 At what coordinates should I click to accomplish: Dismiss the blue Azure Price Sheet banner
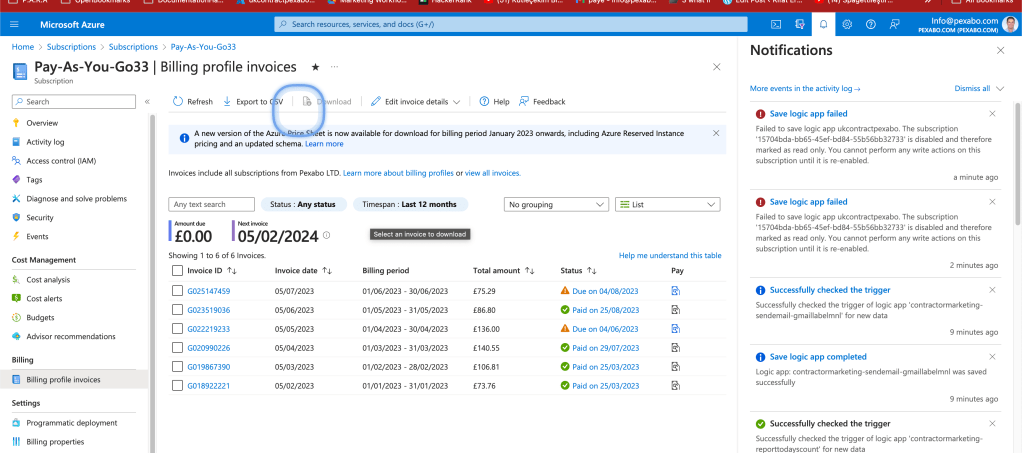point(716,133)
